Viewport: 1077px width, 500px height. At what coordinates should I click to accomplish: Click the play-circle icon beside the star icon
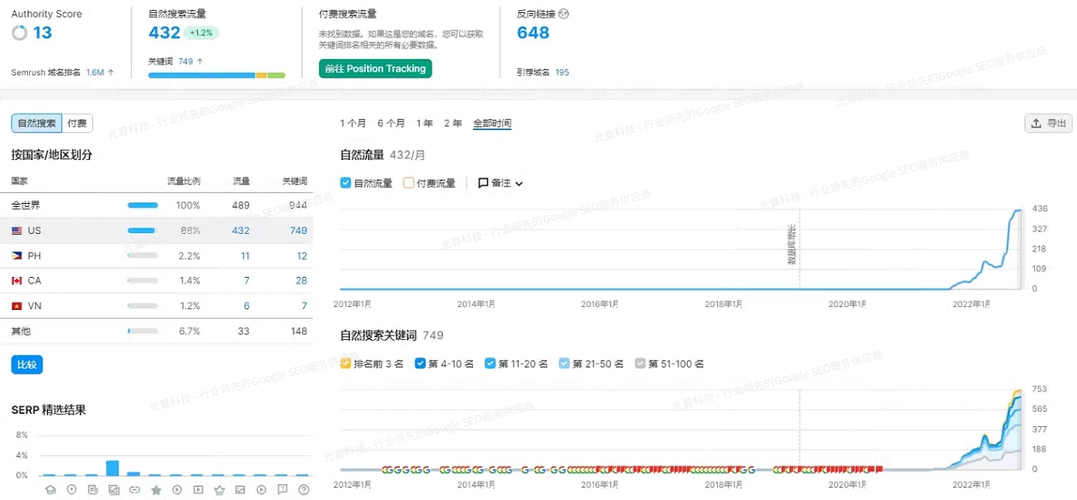pos(177,490)
